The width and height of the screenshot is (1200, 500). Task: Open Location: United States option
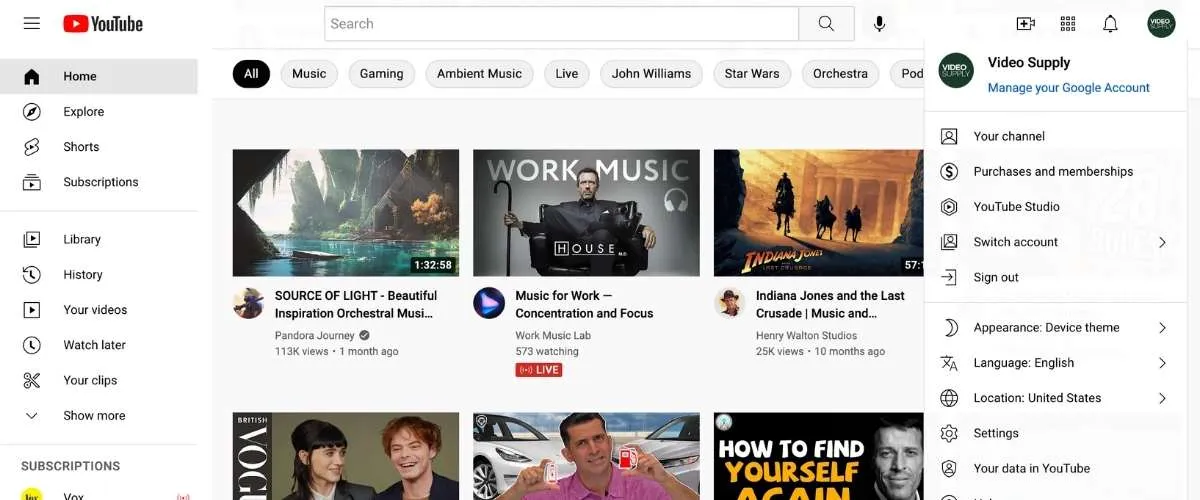pos(1055,398)
